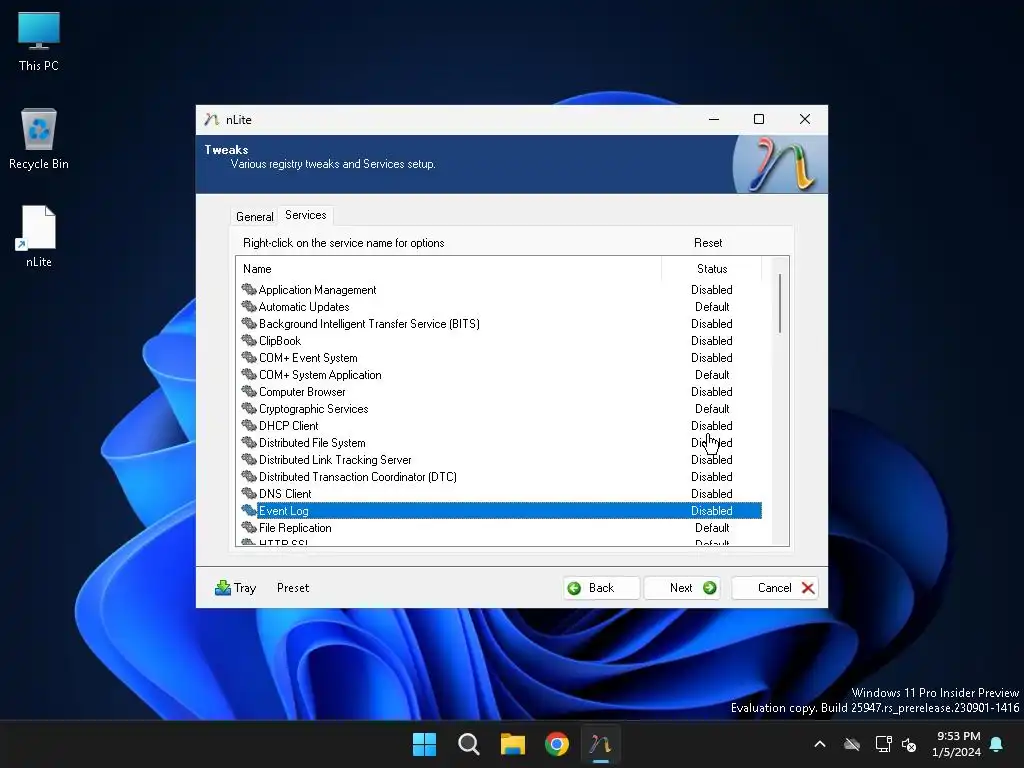Click Default status of Cryptographic Services
The height and width of the screenshot is (768, 1024).
(712, 408)
